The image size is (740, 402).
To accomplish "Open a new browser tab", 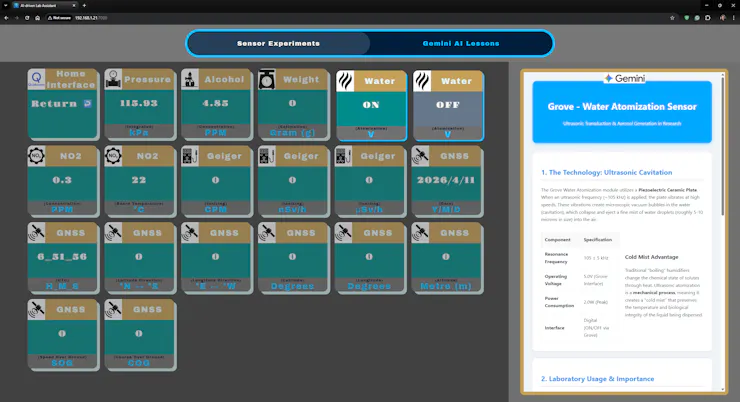I will (84, 5).
